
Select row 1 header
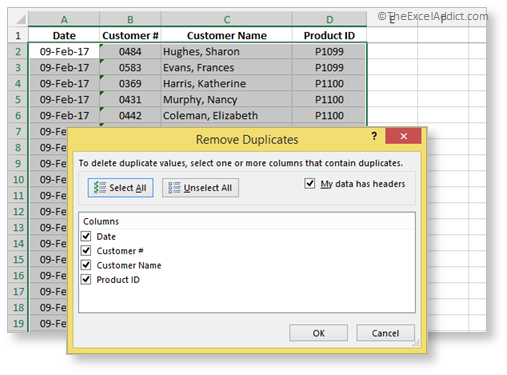coord(18,35)
